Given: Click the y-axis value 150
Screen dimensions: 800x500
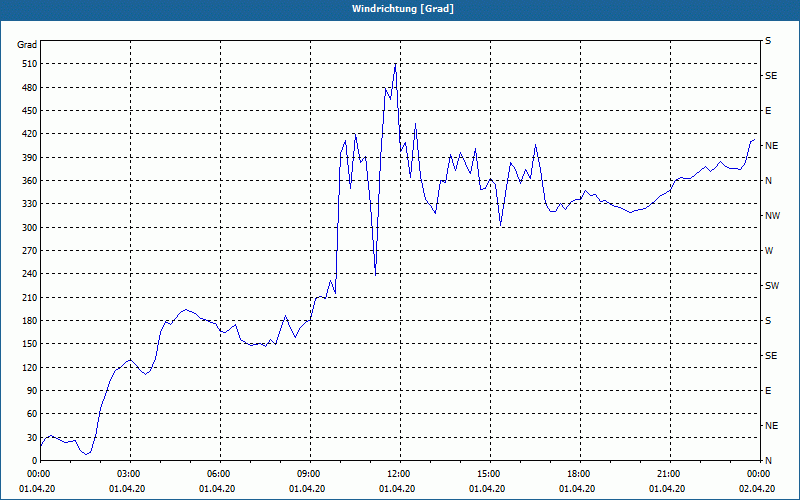Looking at the screenshot, I should coord(30,344).
